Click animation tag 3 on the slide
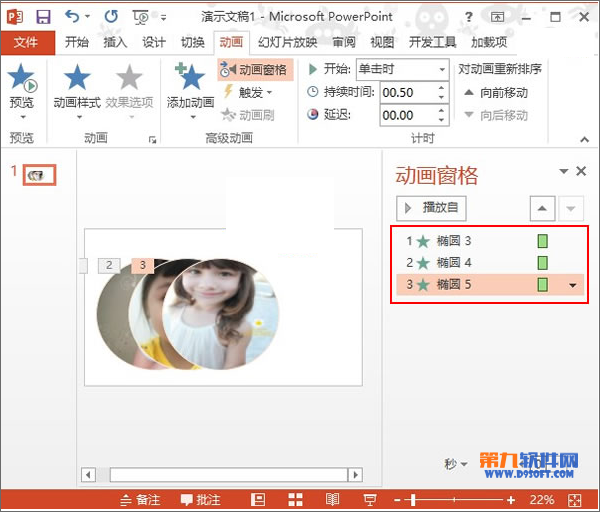 tap(143, 265)
